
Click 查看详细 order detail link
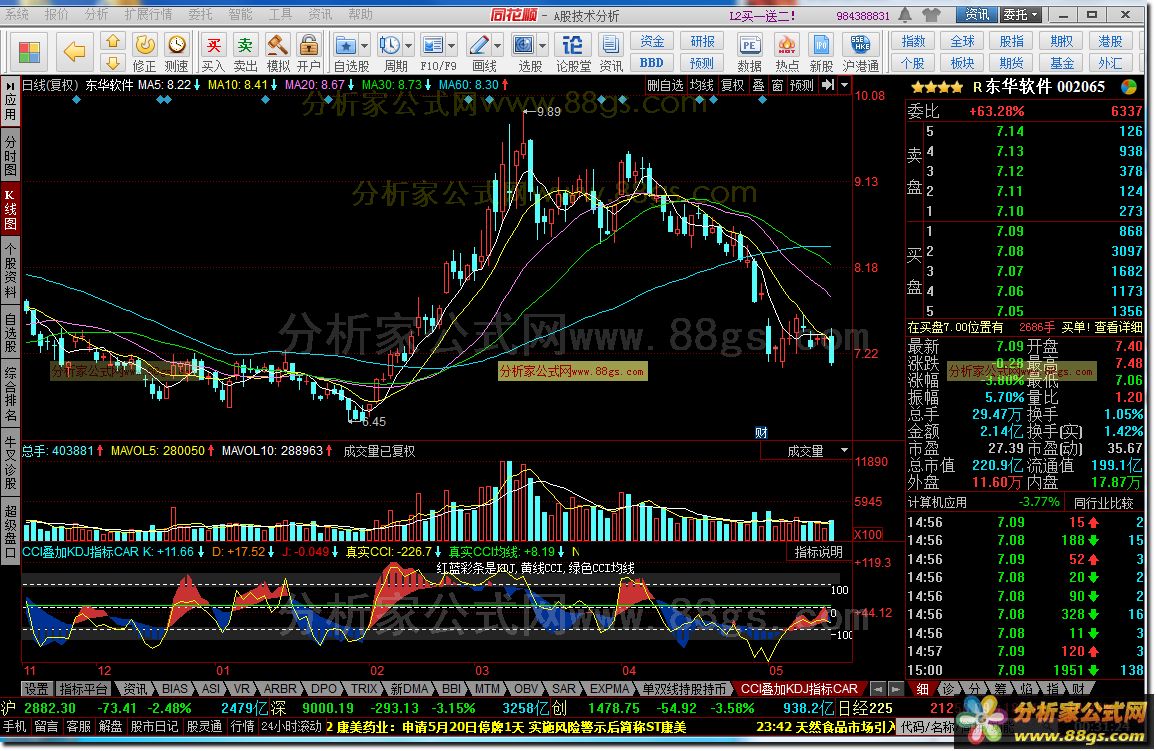click(x=1118, y=326)
